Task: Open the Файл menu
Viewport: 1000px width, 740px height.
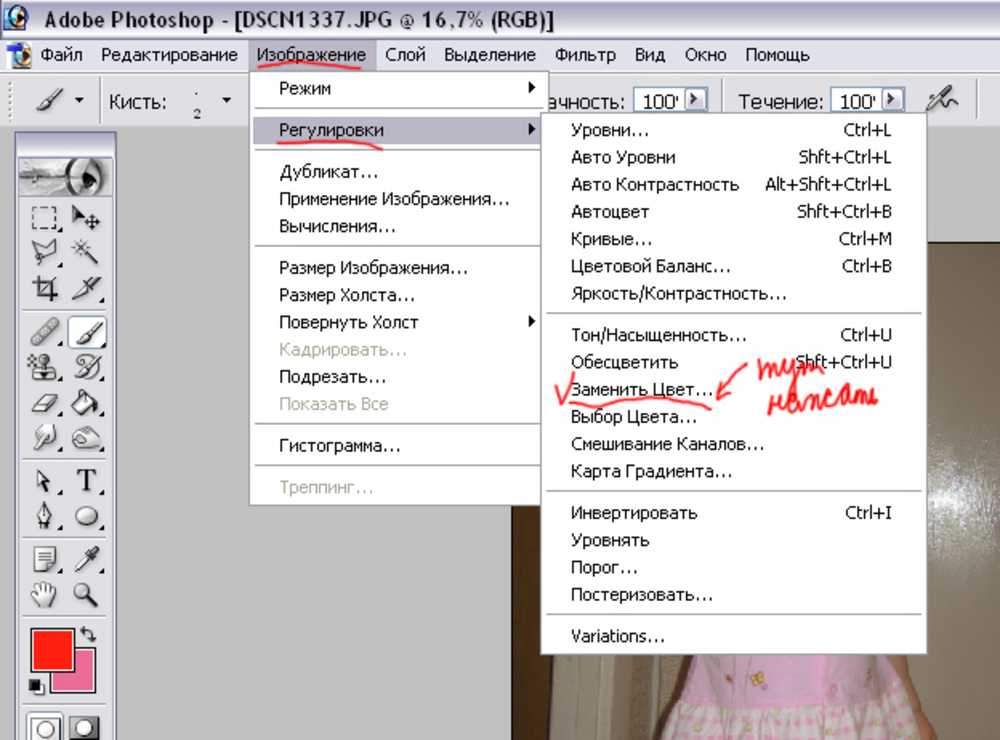Action: 61,55
